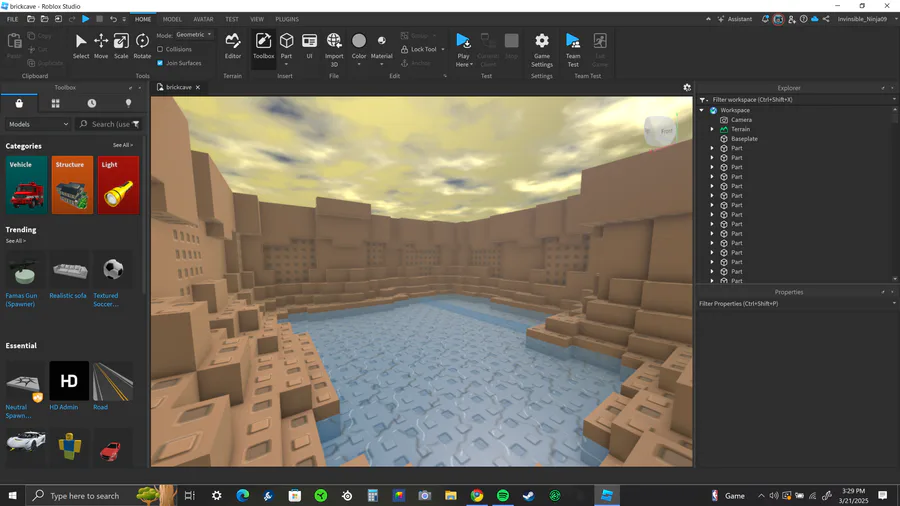Close the brickcave document tab
Image resolution: width=900 pixels, height=506 pixels.
(x=198, y=87)
